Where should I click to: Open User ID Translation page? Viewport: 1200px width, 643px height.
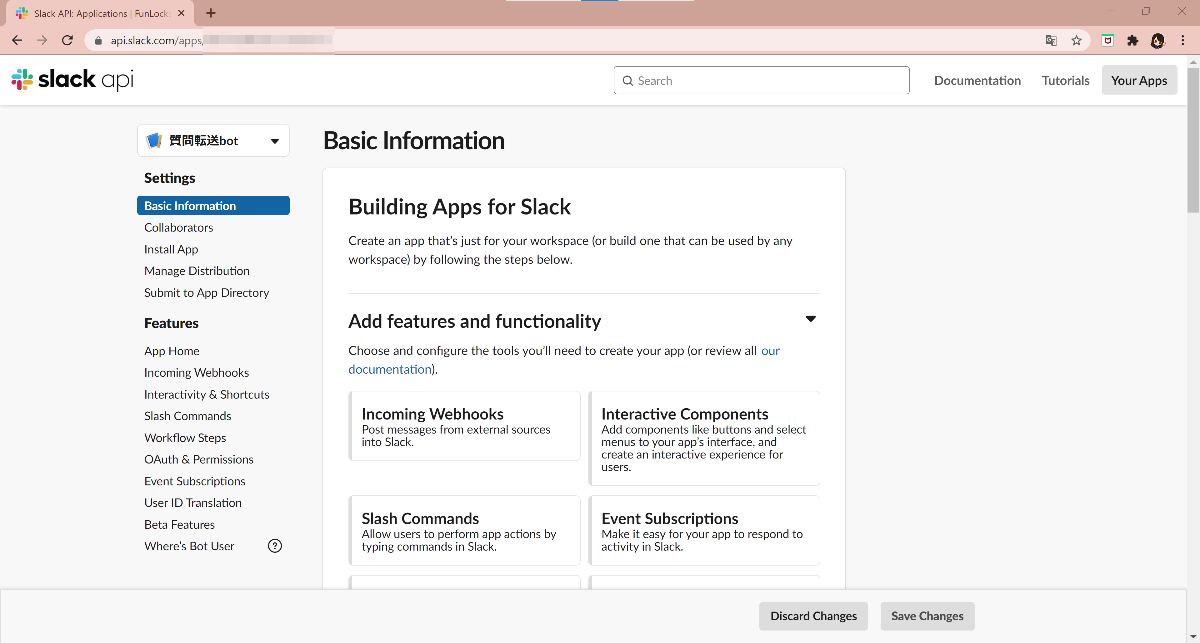pos(193,503)
